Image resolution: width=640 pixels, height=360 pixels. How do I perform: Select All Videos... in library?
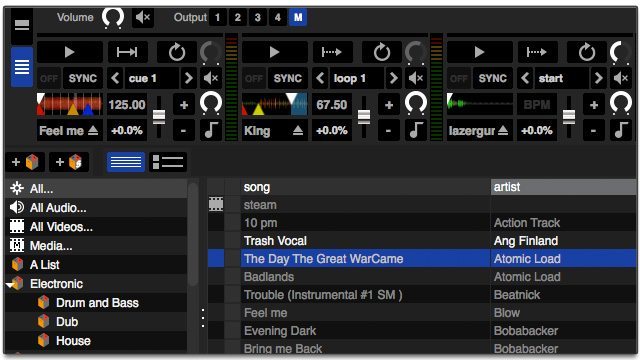point(97,227)
